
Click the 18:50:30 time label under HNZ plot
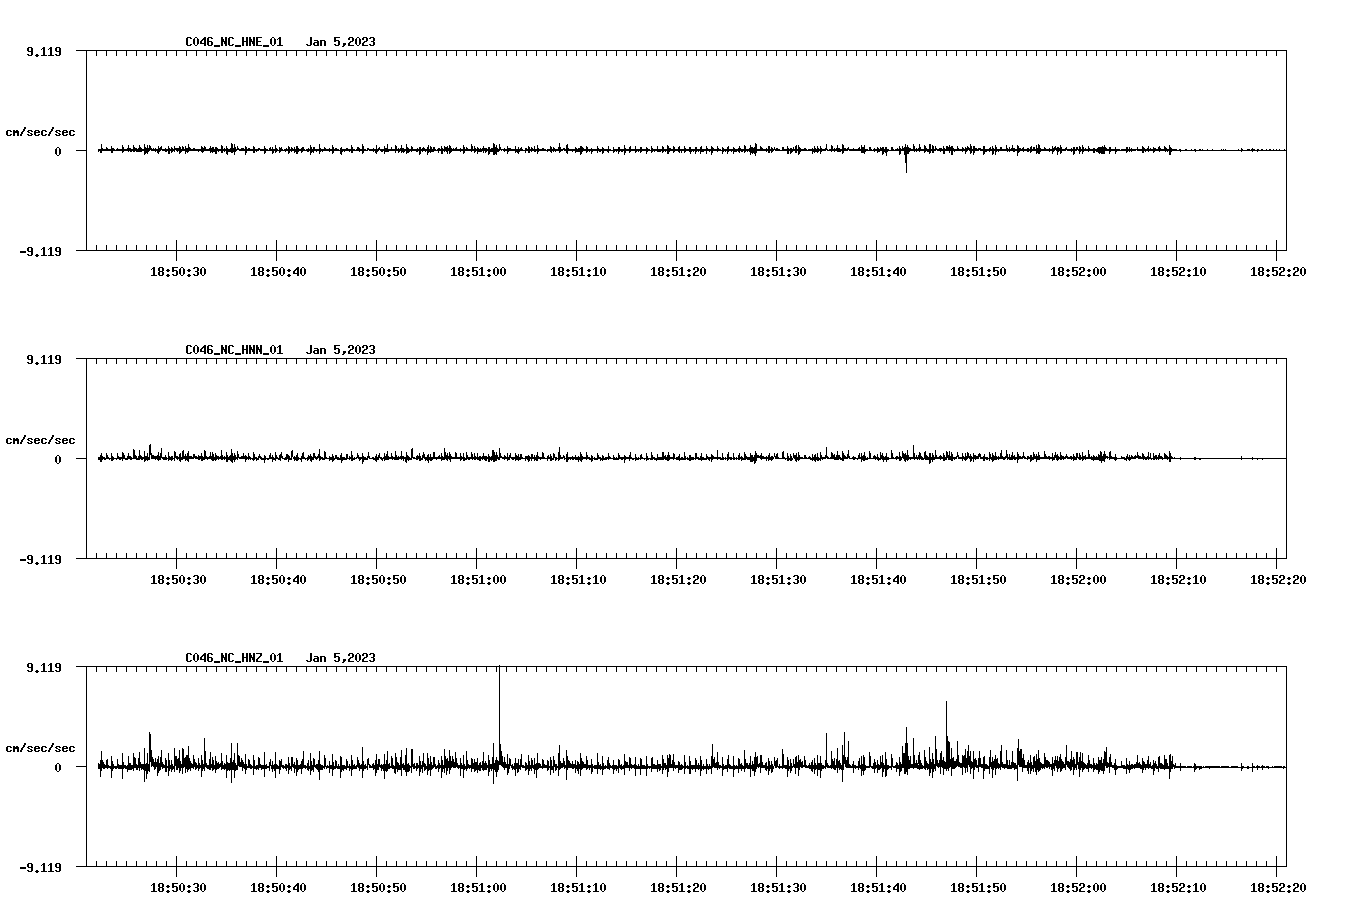click(178, 887)
